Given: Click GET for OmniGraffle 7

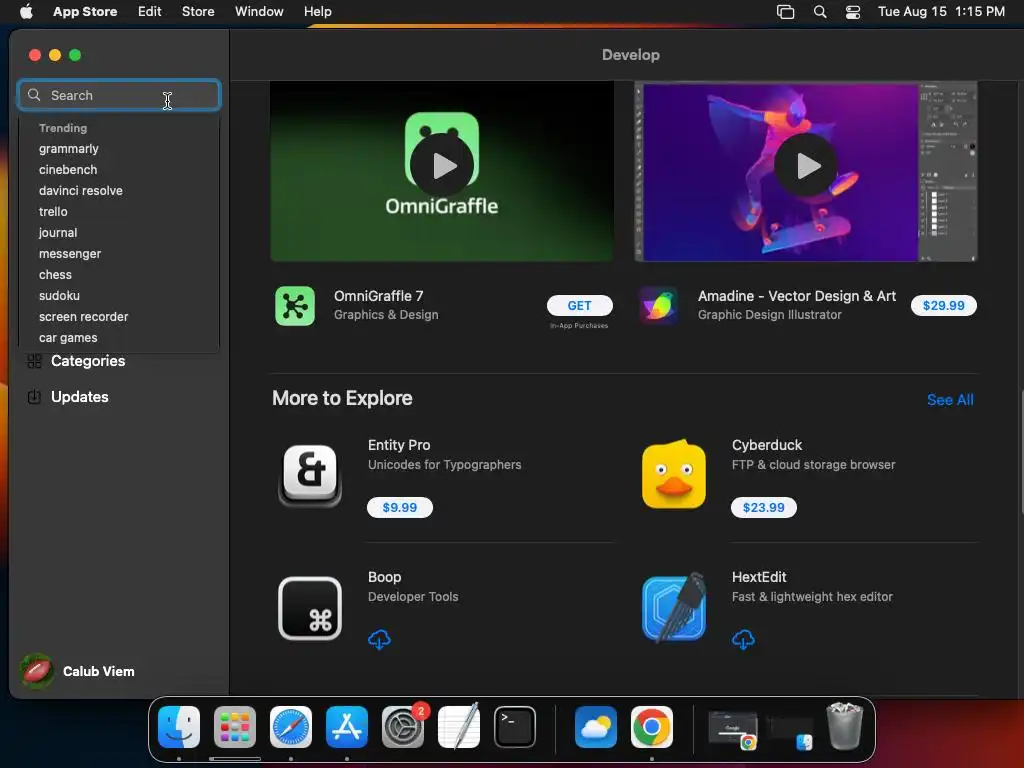Looking at the screenshot, I should [x=579, y=305].
